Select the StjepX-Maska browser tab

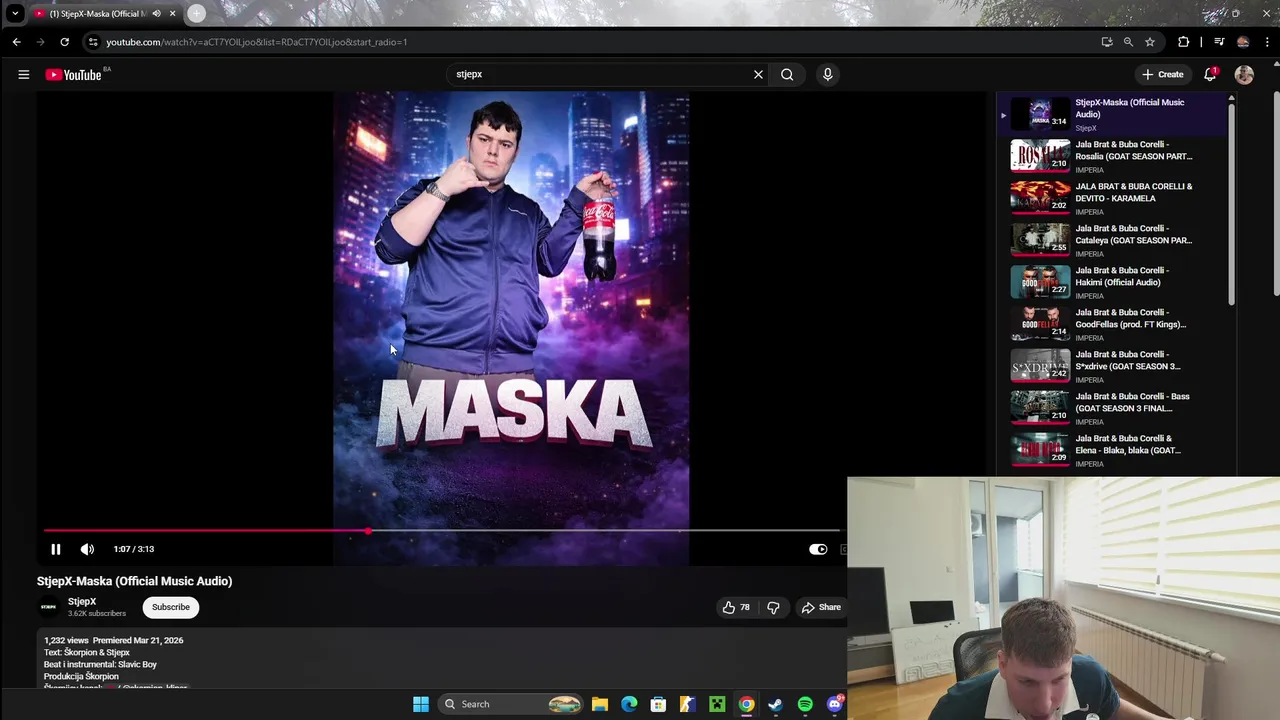click(97, 14)
